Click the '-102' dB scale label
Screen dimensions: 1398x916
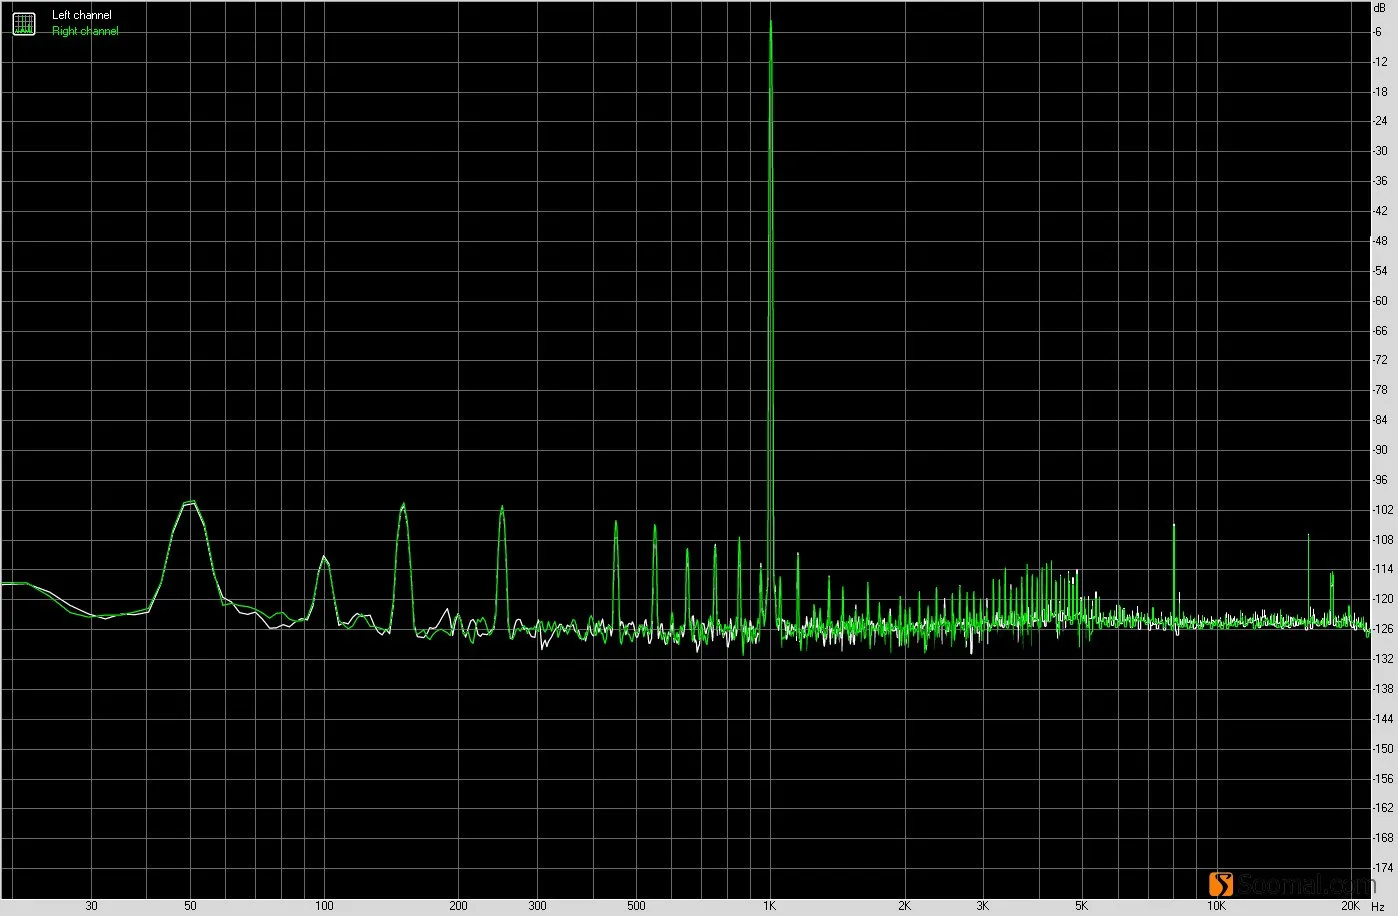click(x=1384, y=510)
